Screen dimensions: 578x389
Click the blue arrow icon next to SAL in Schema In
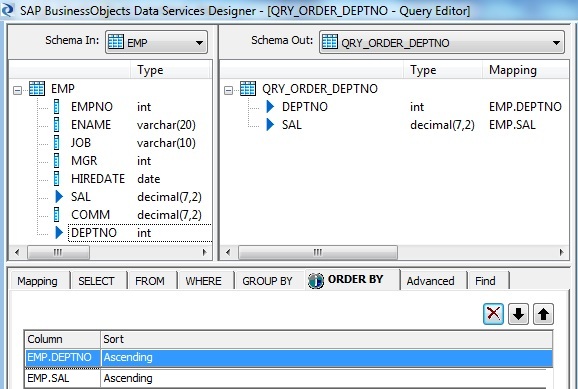click(59, 197)
